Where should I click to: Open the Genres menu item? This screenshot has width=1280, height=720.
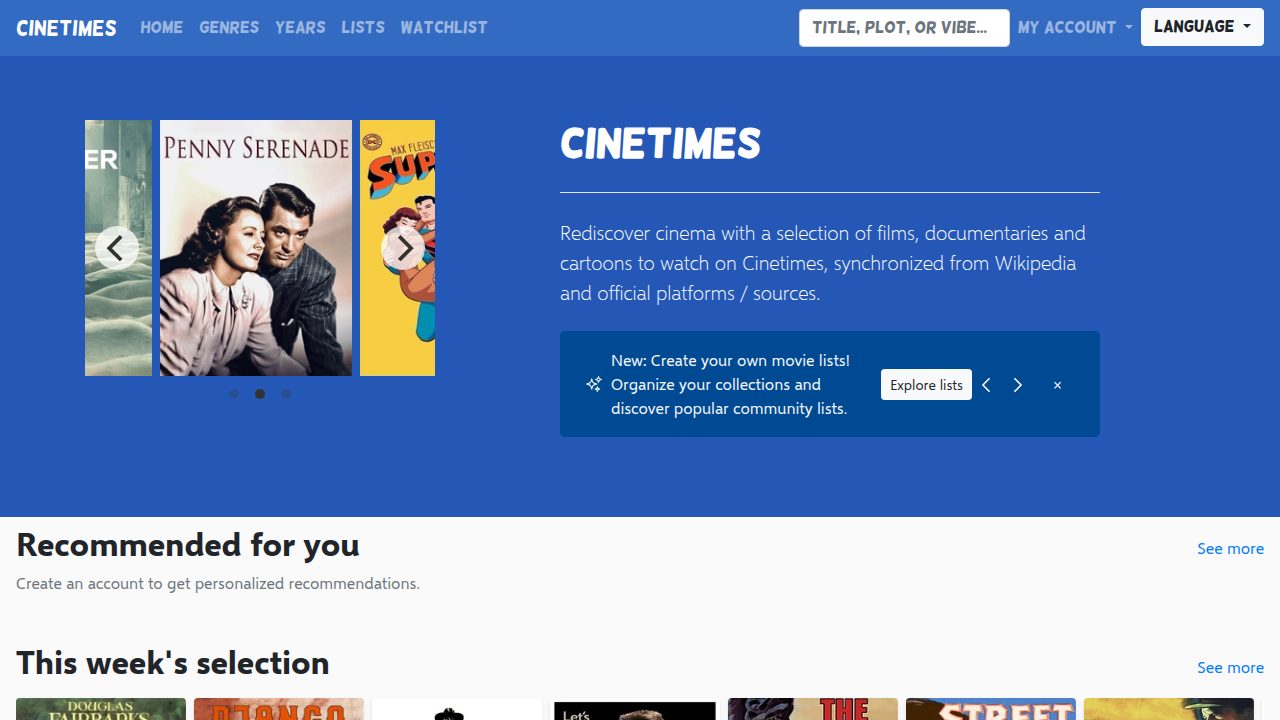229,27
